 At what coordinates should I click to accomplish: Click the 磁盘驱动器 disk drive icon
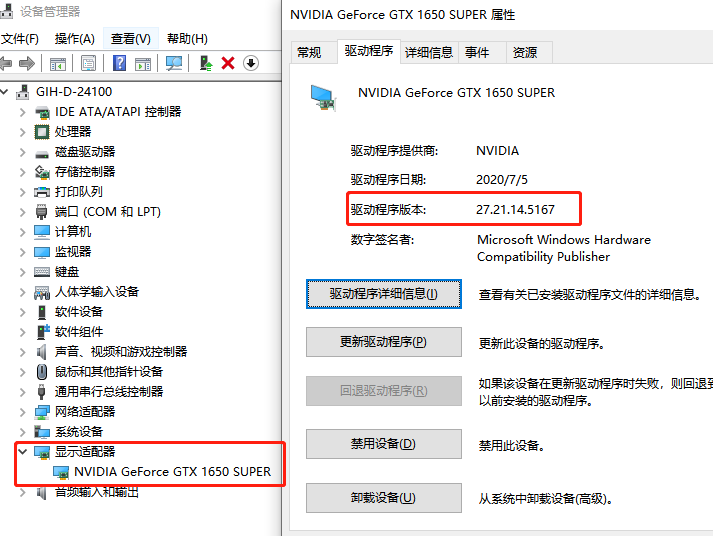click(42, 153)
